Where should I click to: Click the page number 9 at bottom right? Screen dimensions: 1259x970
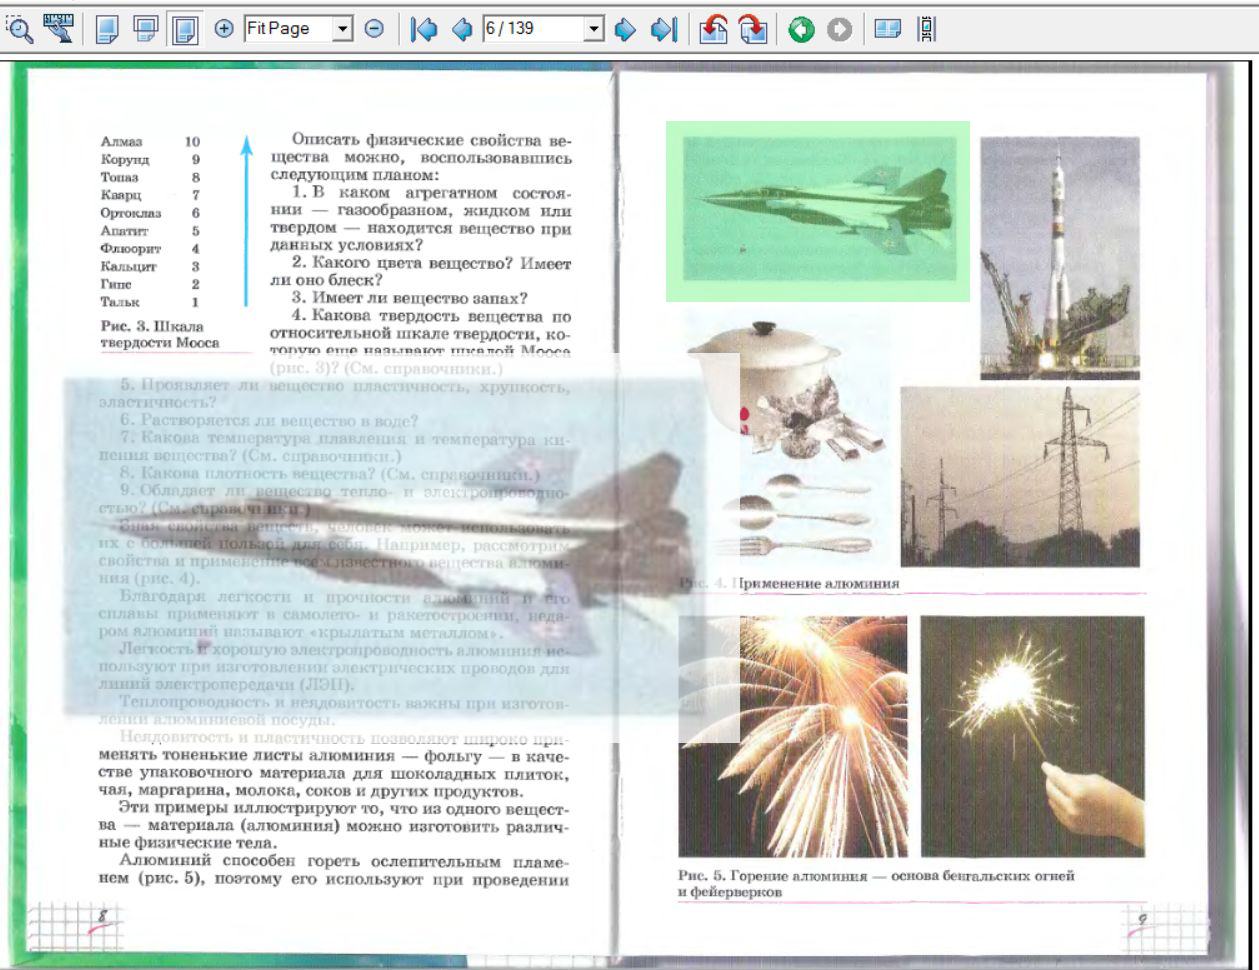1141,920
